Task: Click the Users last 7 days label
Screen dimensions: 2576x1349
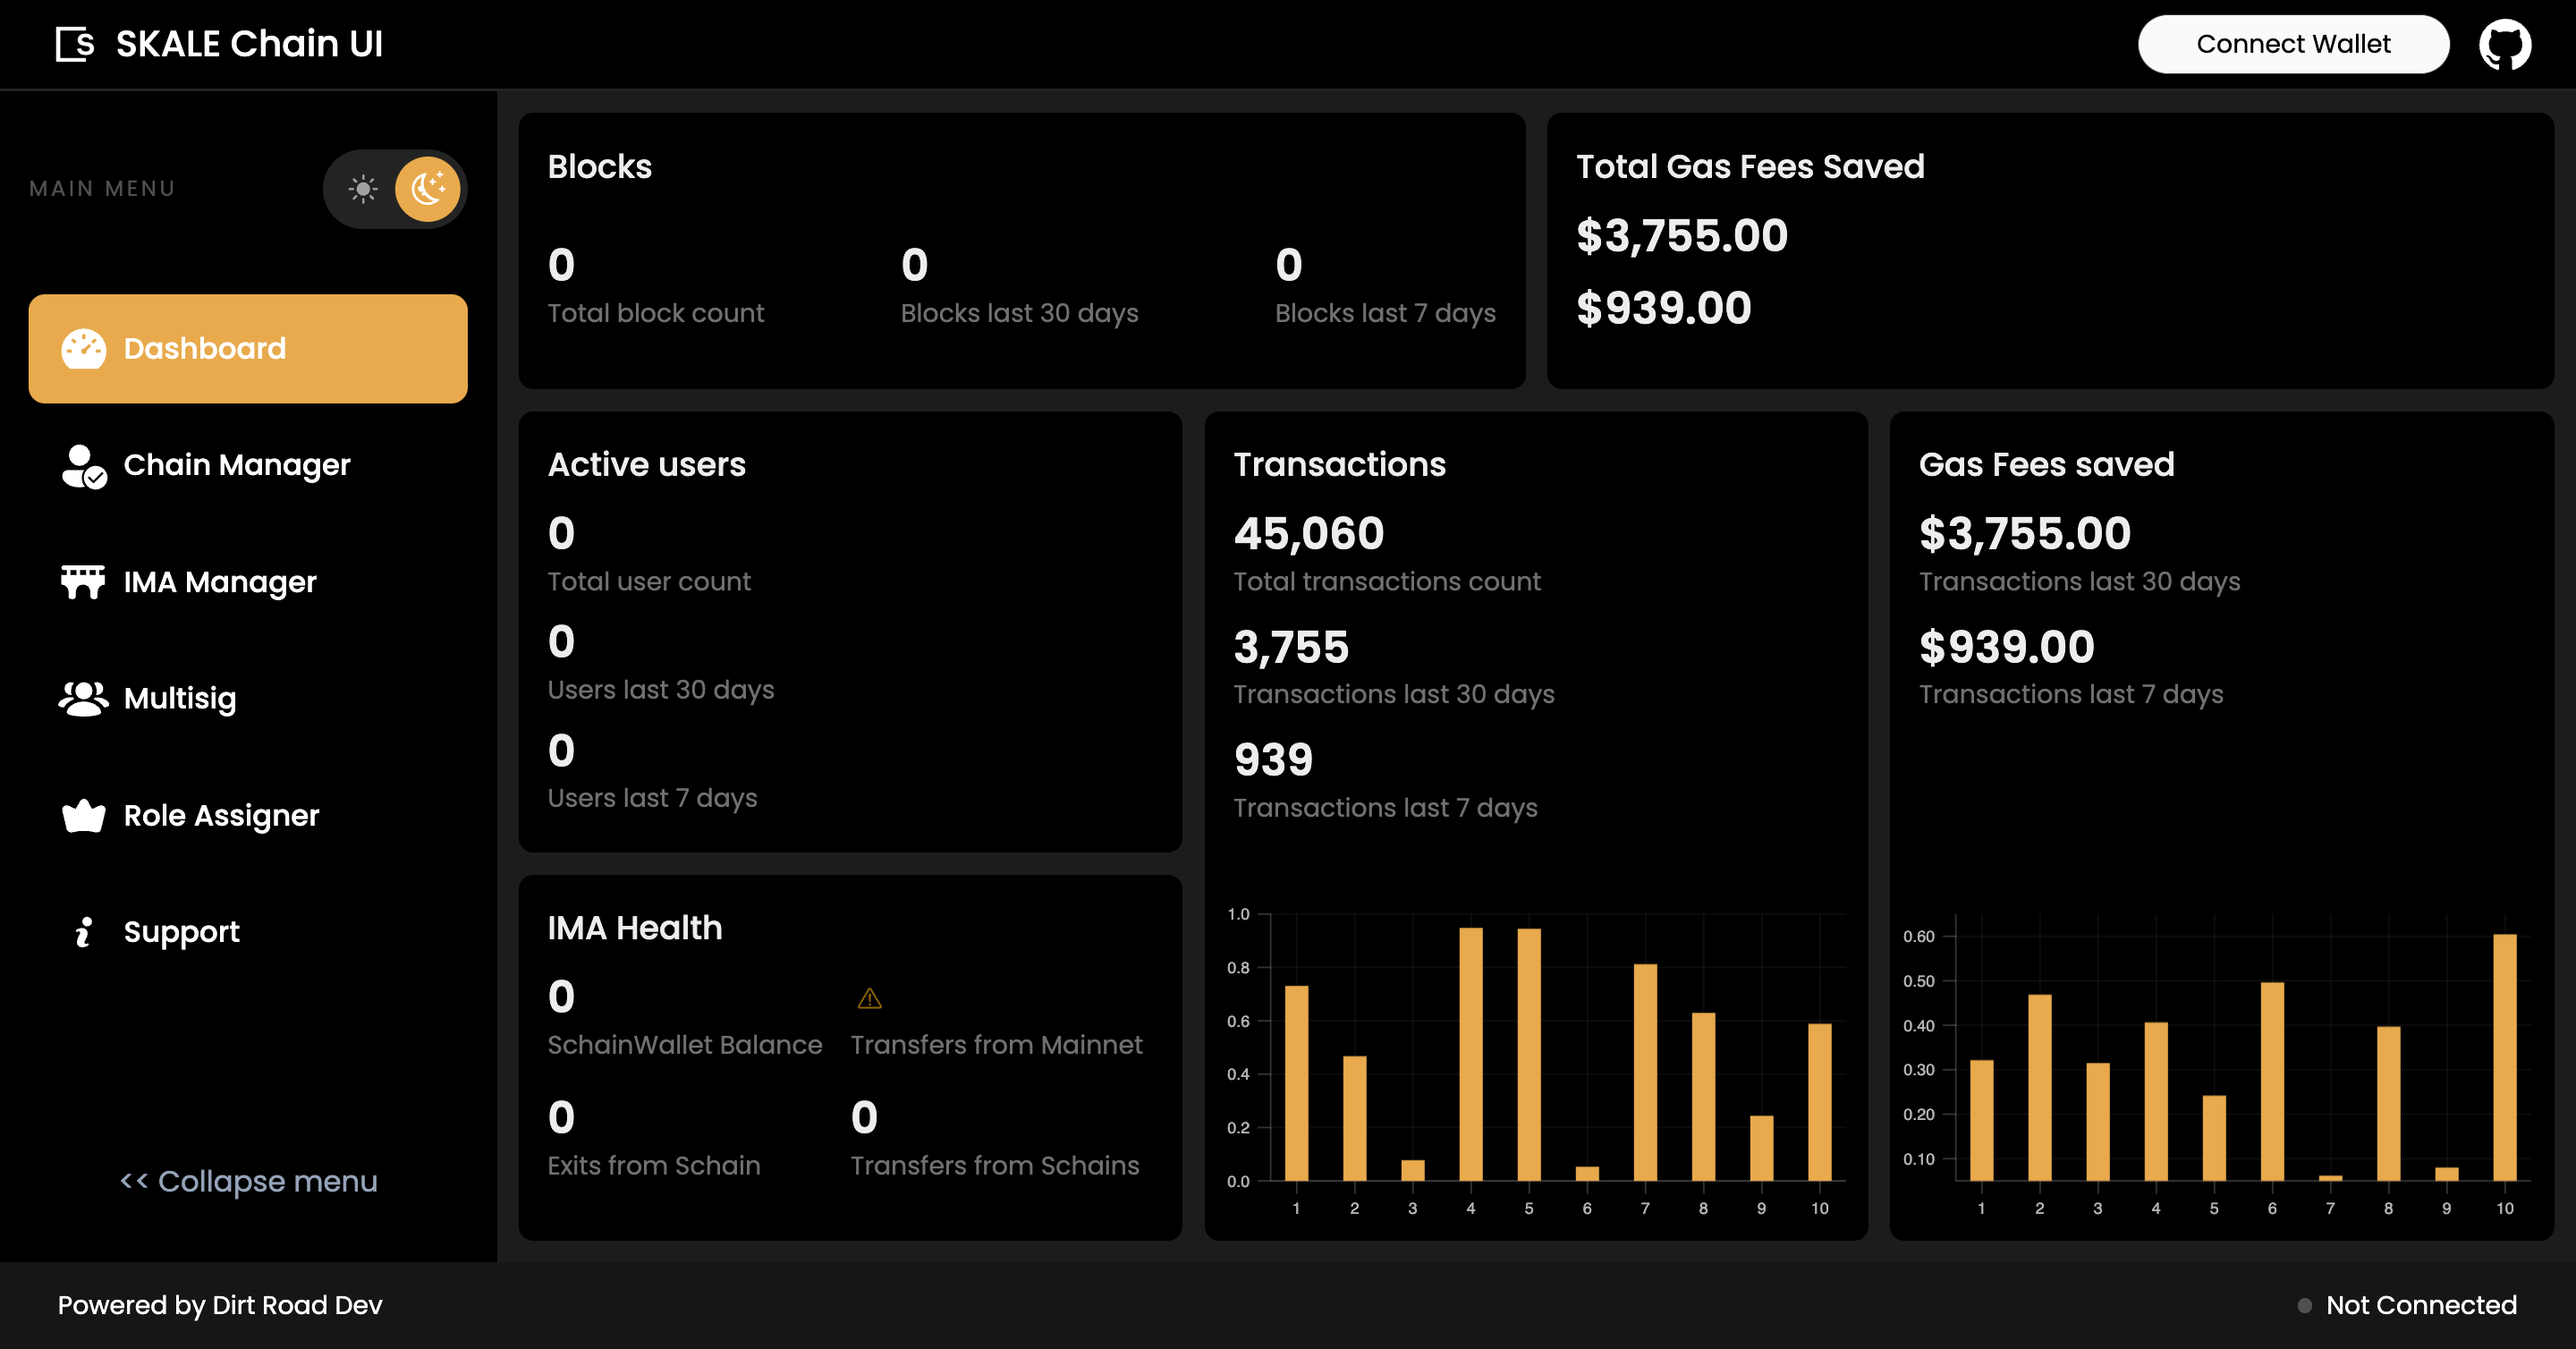Action: [653, 798]
